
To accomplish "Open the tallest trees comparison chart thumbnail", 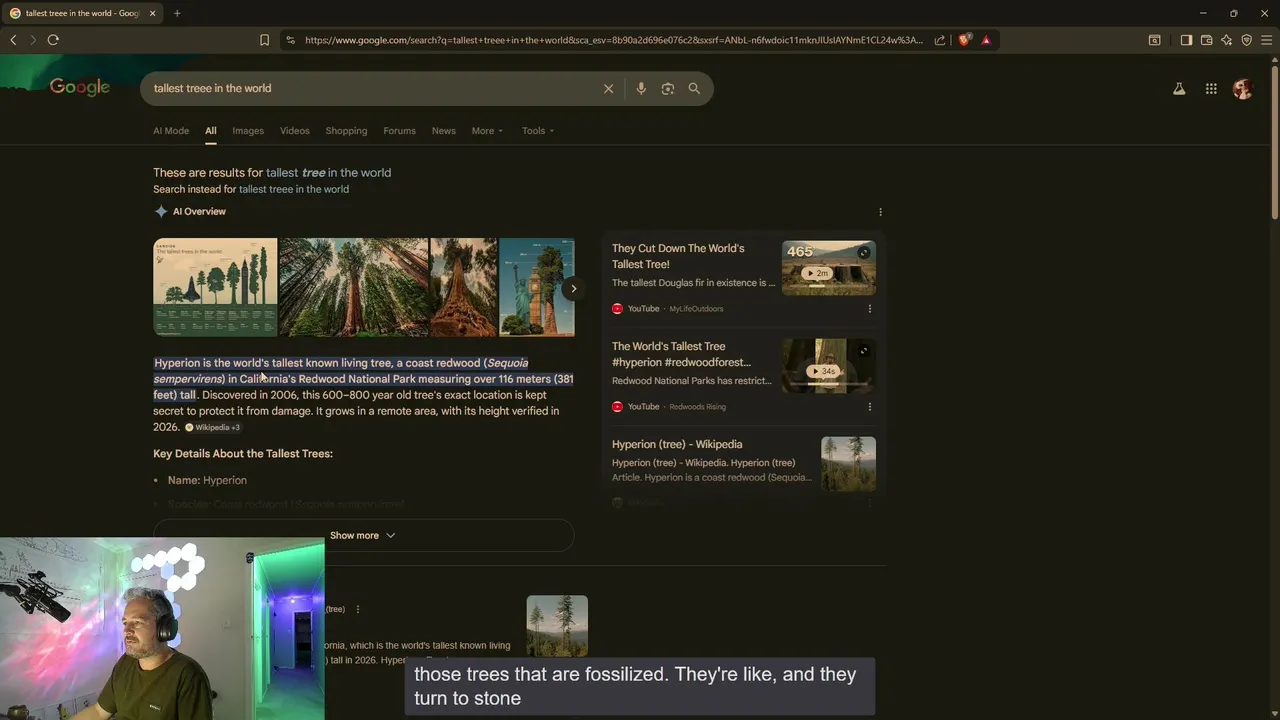I will click(x=215, y=287).
